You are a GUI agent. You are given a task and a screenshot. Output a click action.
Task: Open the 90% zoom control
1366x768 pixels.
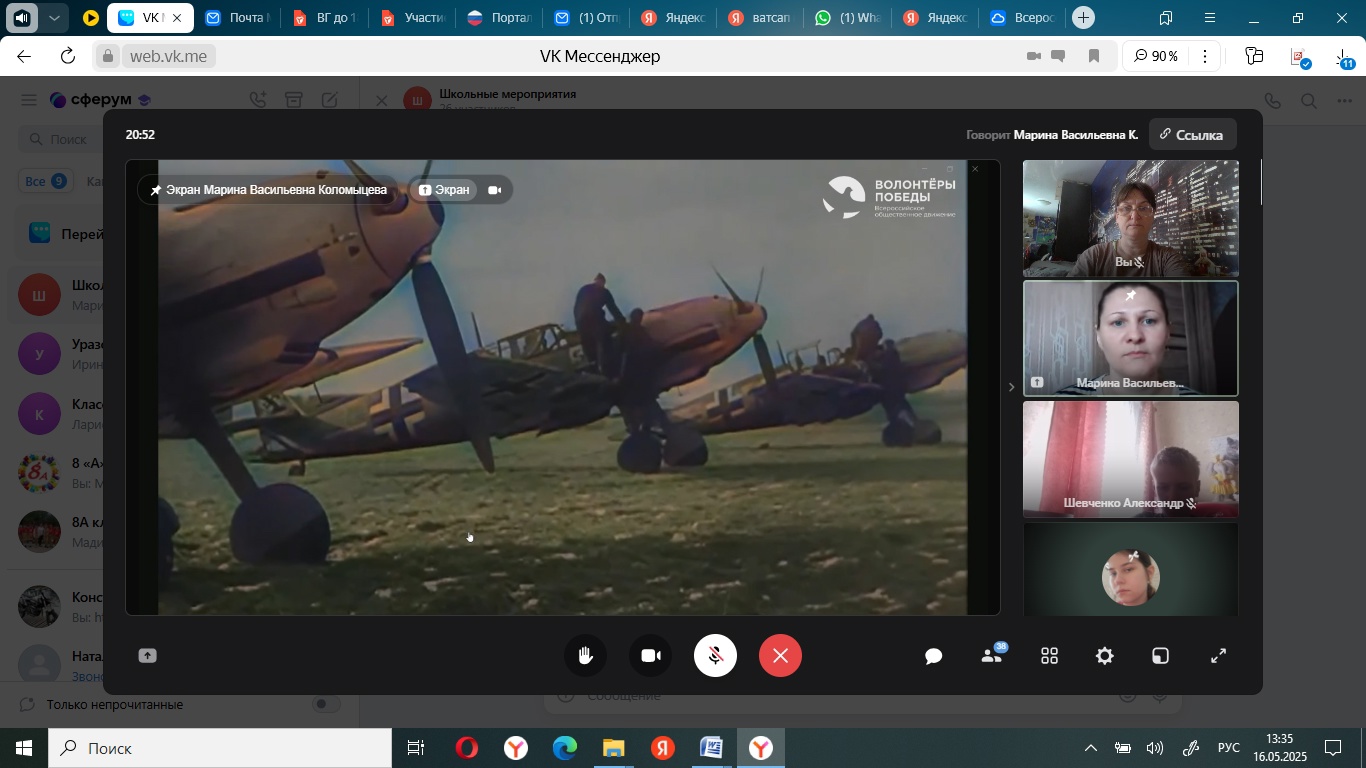coord(1156,56)
